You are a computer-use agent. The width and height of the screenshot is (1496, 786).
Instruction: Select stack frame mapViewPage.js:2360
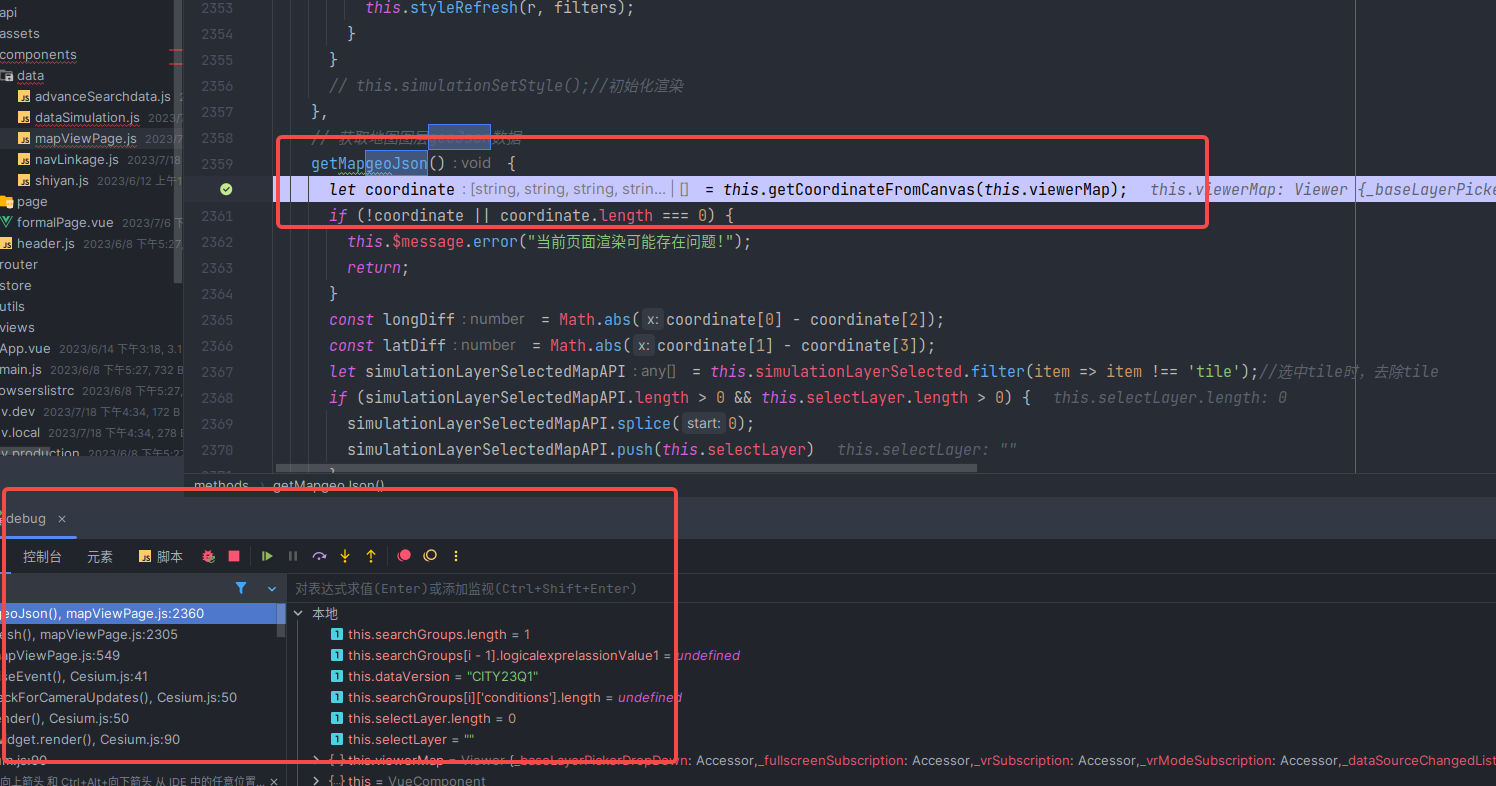click(138, 614)
